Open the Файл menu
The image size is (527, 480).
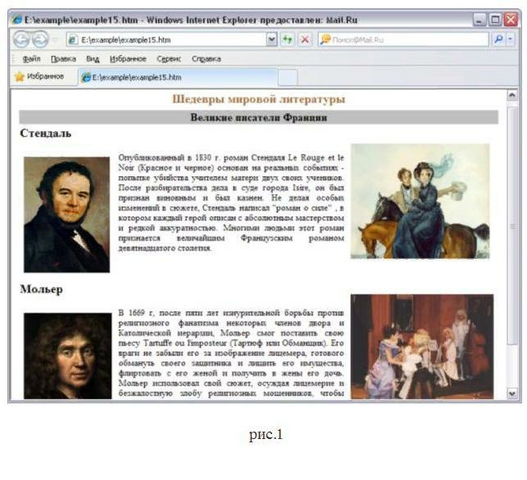pyautogui.click(x=31, y=59)
